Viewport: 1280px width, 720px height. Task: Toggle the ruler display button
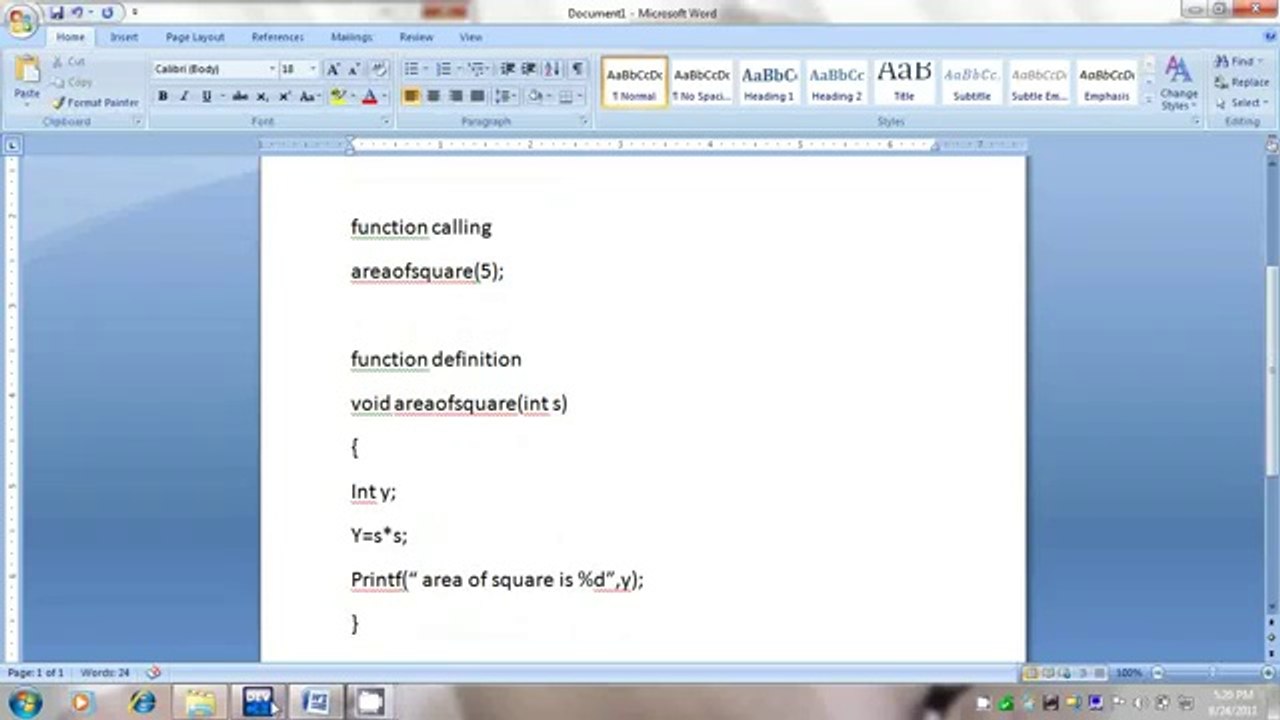coord(1272,145)
